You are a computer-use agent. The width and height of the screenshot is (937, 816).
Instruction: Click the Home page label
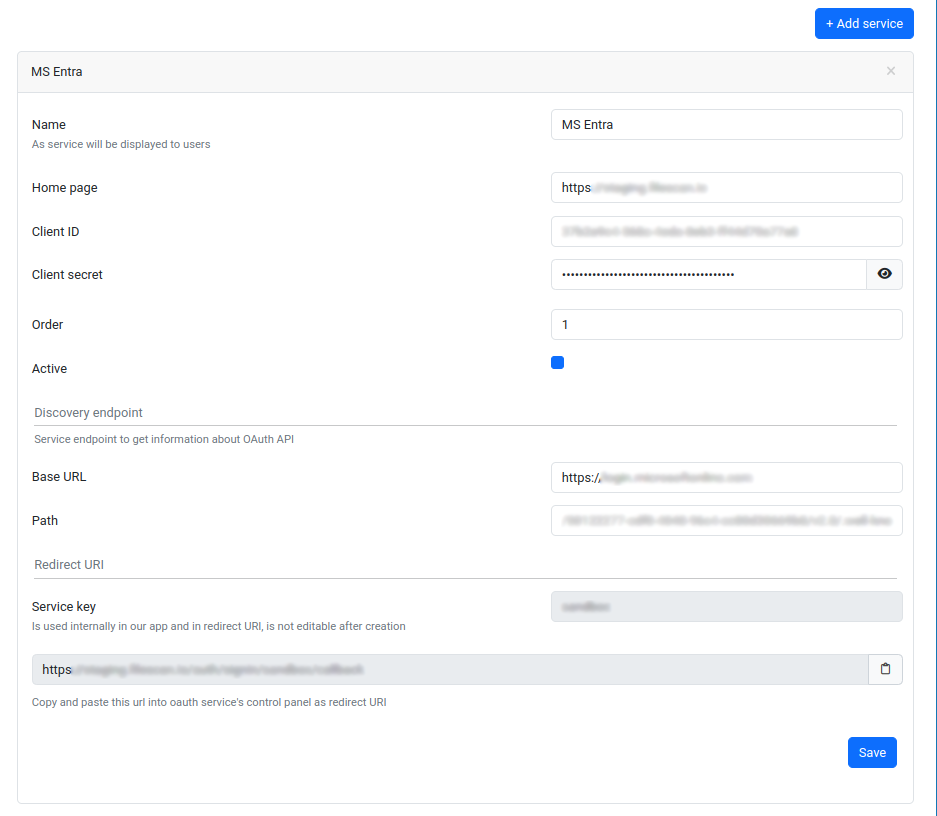65,188
